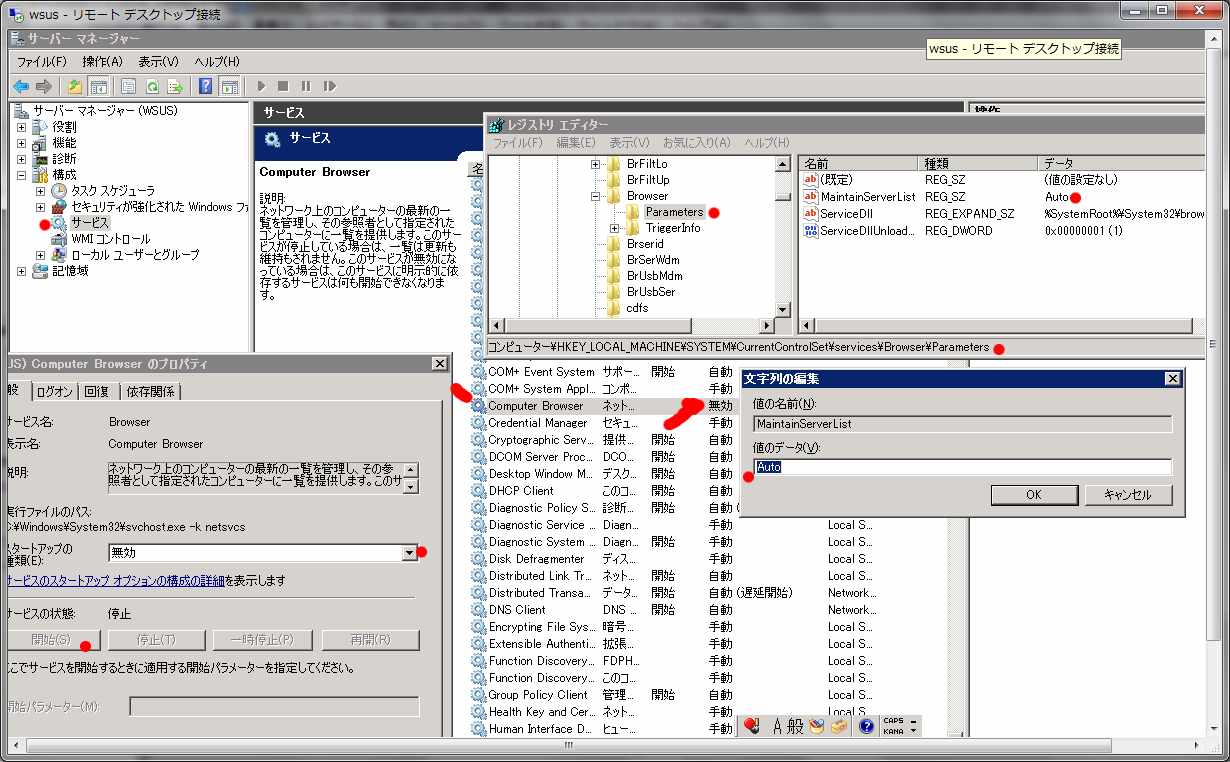Click the Stop Service square toolbar icon
The width and height of the screenshot is (1230, 762).
283,86
